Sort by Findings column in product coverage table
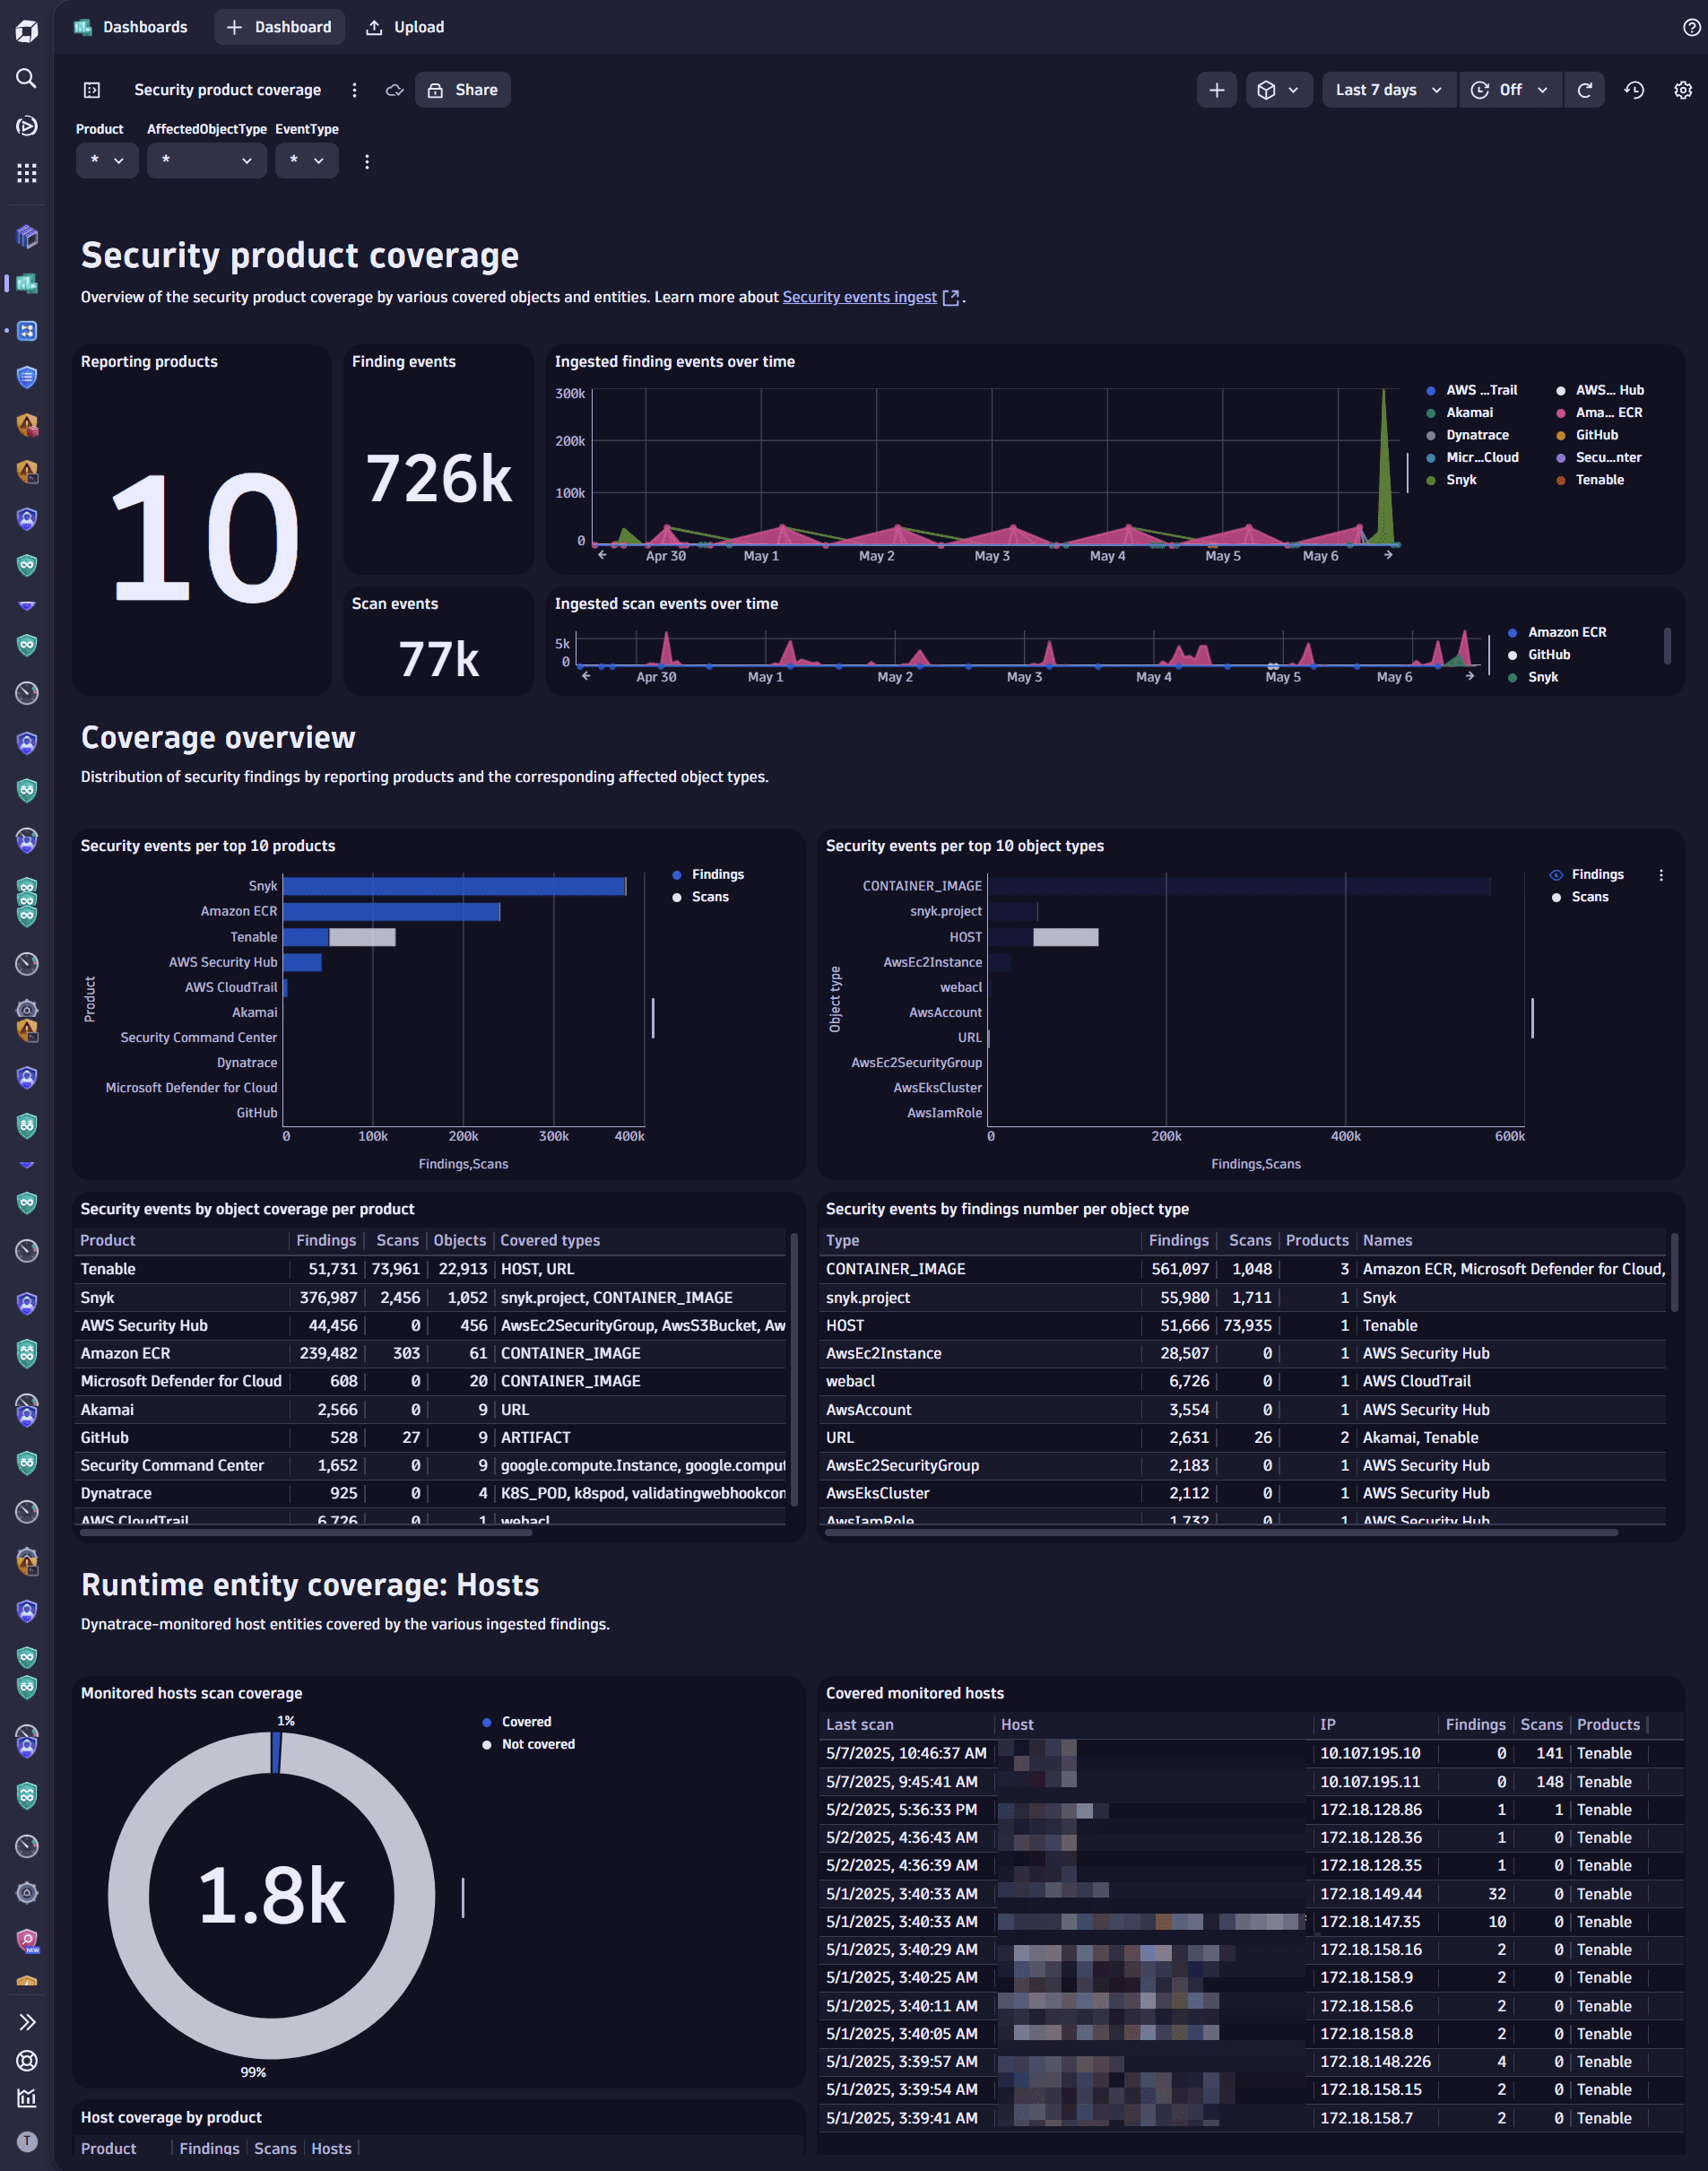 (x=326, y=1240)
